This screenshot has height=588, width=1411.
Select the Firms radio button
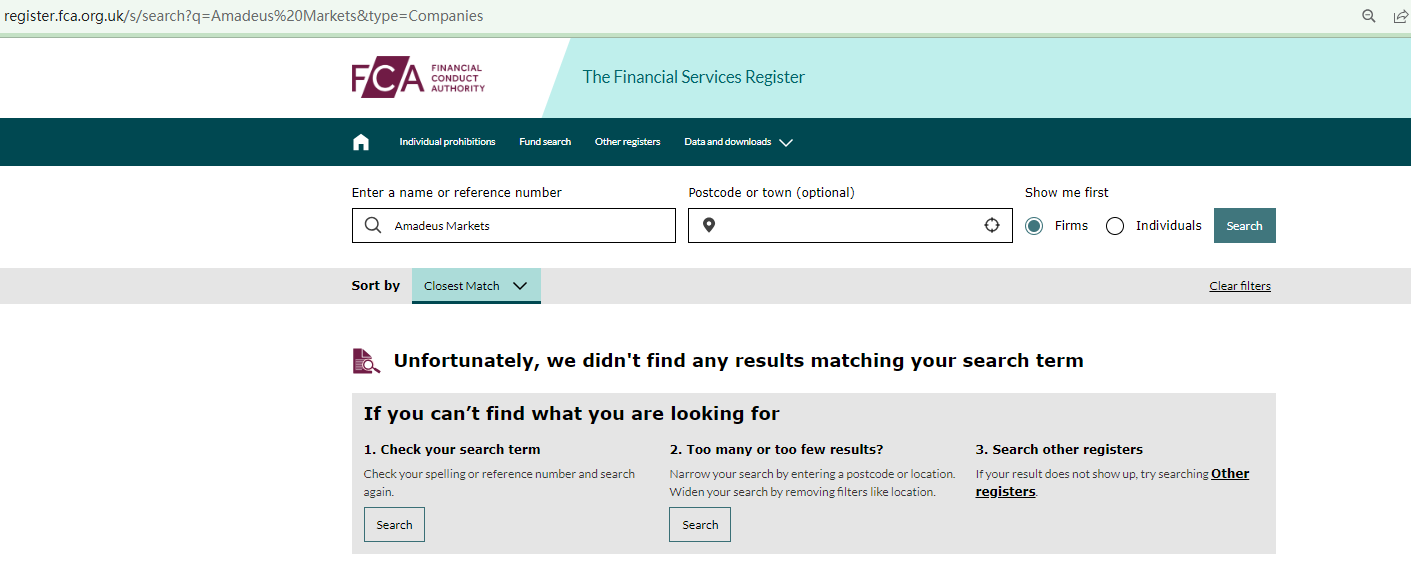click(x=1034, y=226)
